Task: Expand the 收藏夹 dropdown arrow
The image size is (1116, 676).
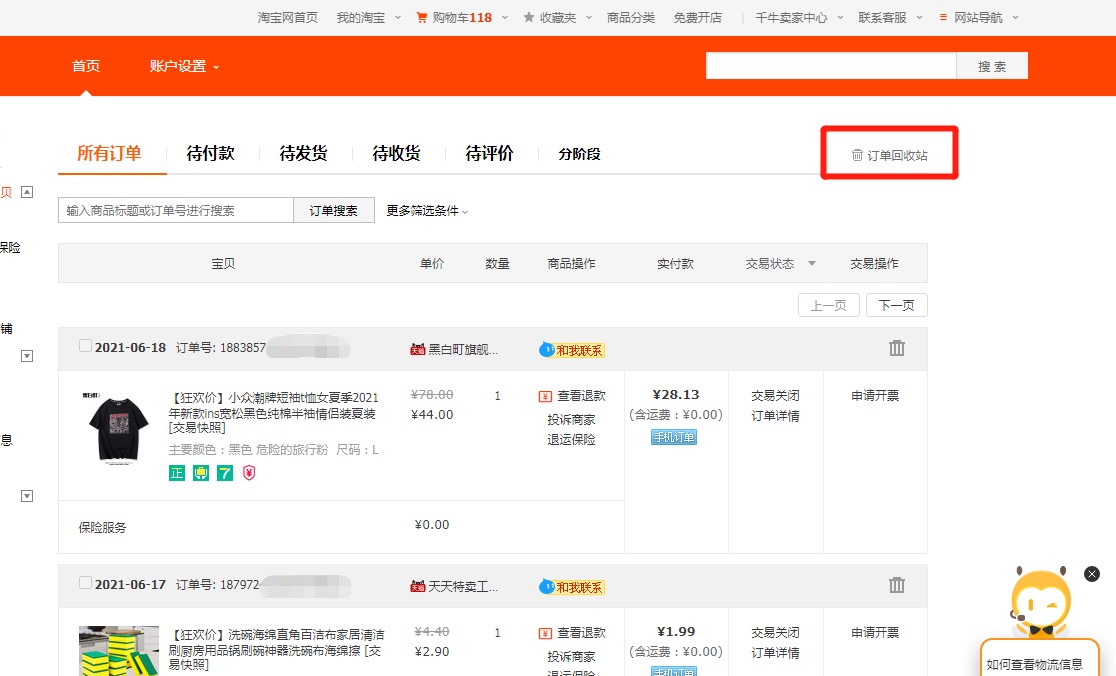Action: [x=589, y=17]
